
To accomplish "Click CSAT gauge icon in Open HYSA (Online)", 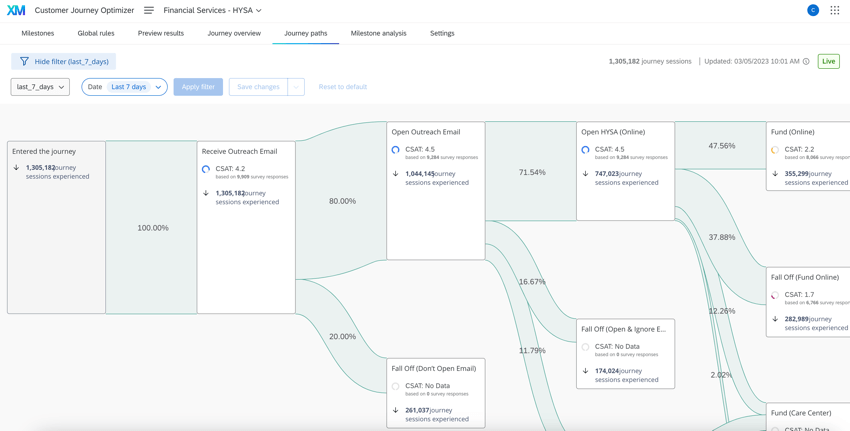I will [x=585, y=150].
